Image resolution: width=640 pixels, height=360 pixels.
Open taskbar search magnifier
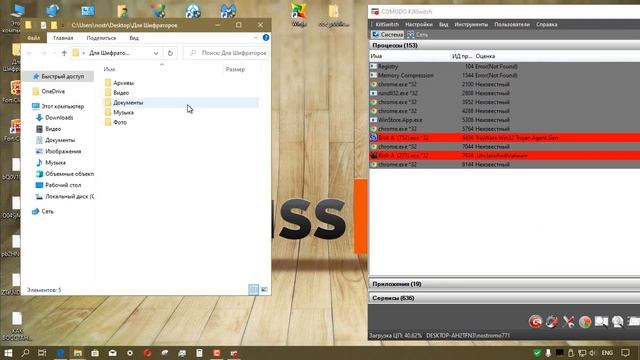pos(25,353)
